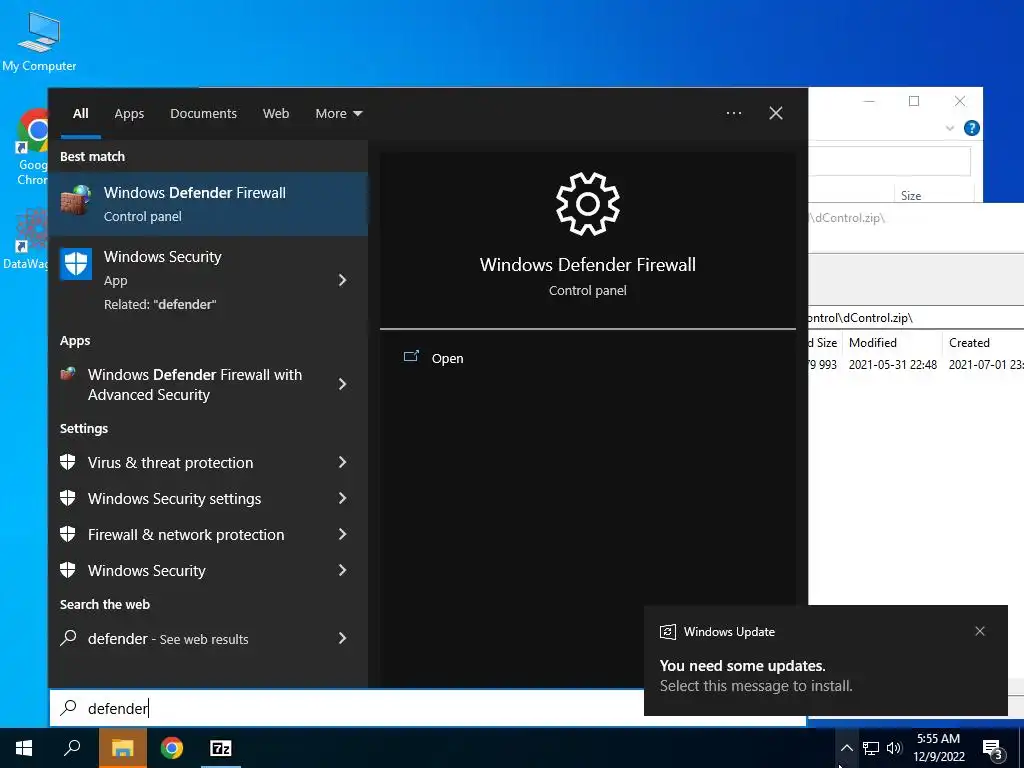Open Windows Defender Firewall best match result
1024x768 pixels.
click(208, 204)
